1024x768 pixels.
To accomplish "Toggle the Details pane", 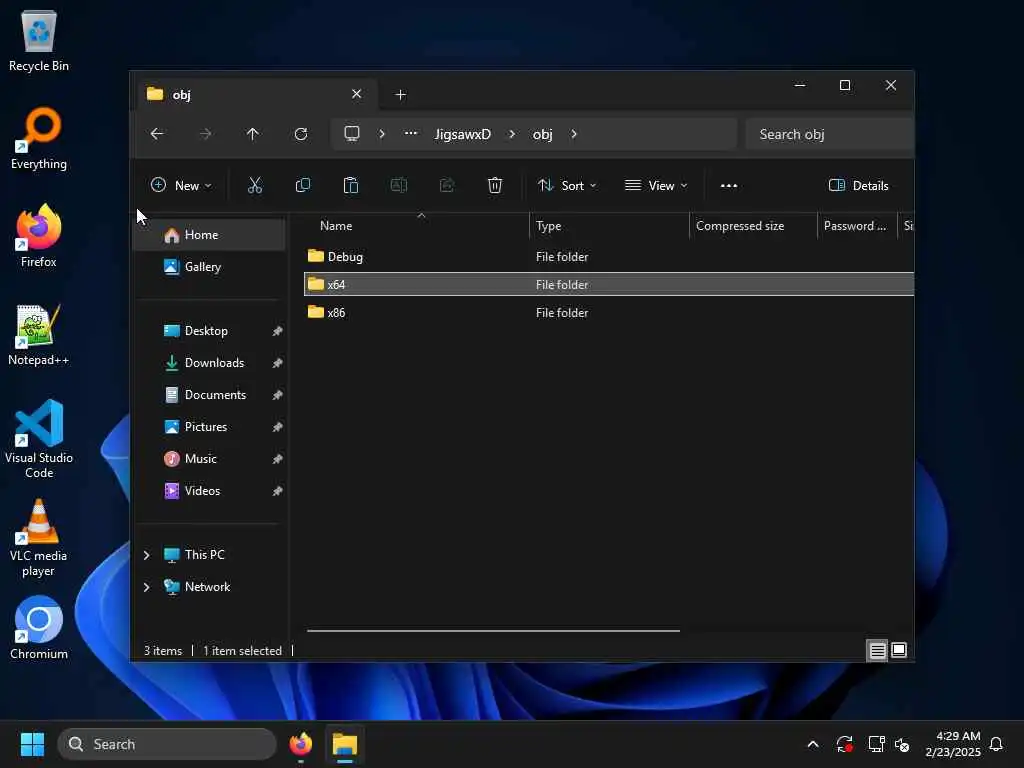I will coord(859,185).
